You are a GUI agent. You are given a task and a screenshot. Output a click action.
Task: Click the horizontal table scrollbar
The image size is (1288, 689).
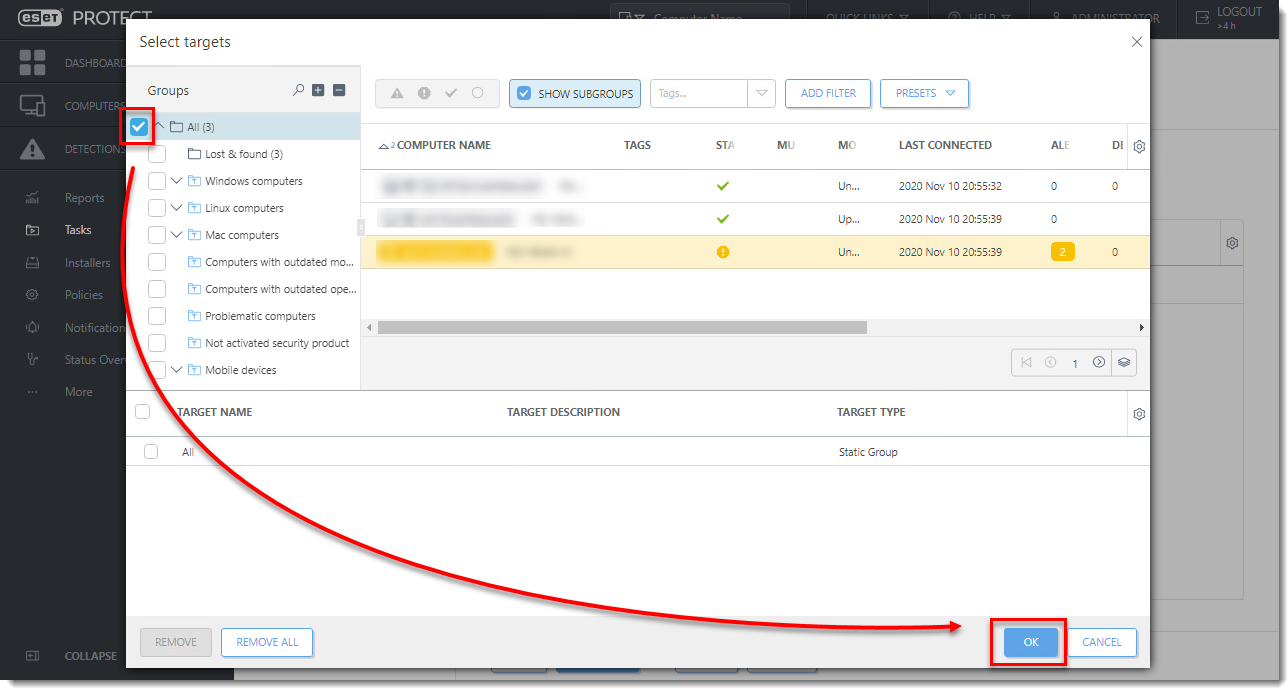pos(622,328)
